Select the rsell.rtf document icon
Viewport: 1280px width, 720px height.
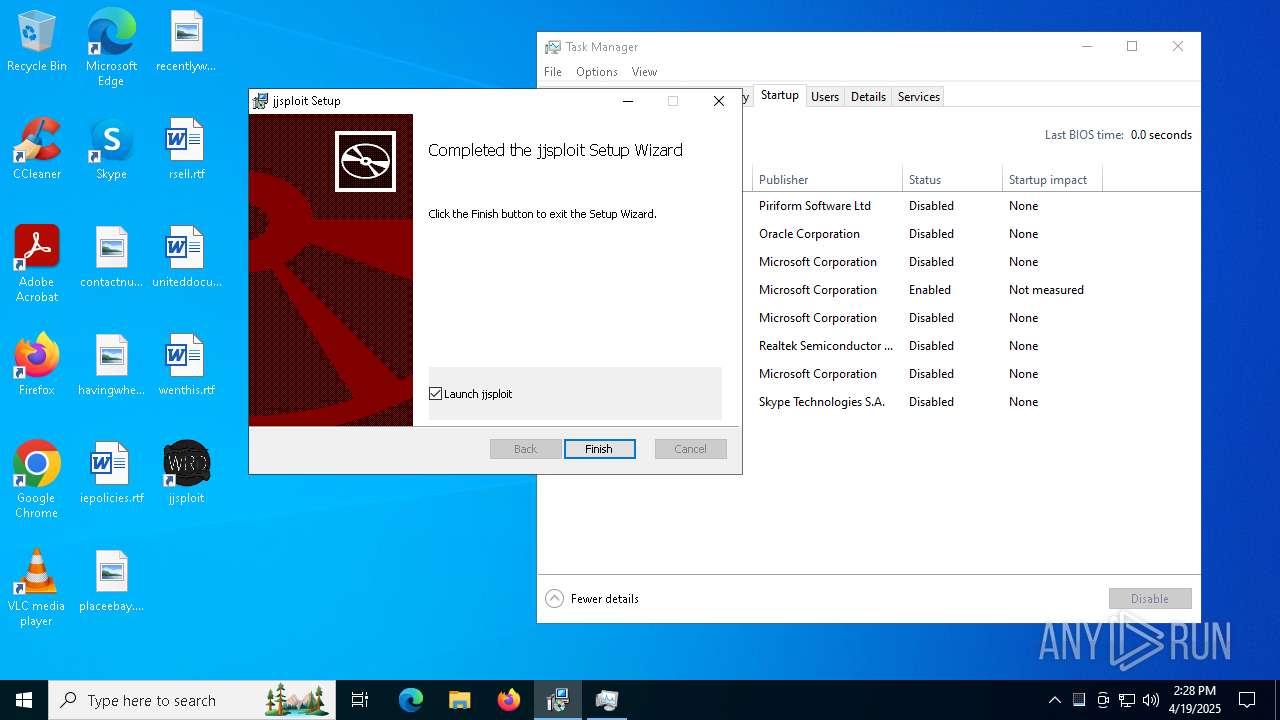point(186,150)
